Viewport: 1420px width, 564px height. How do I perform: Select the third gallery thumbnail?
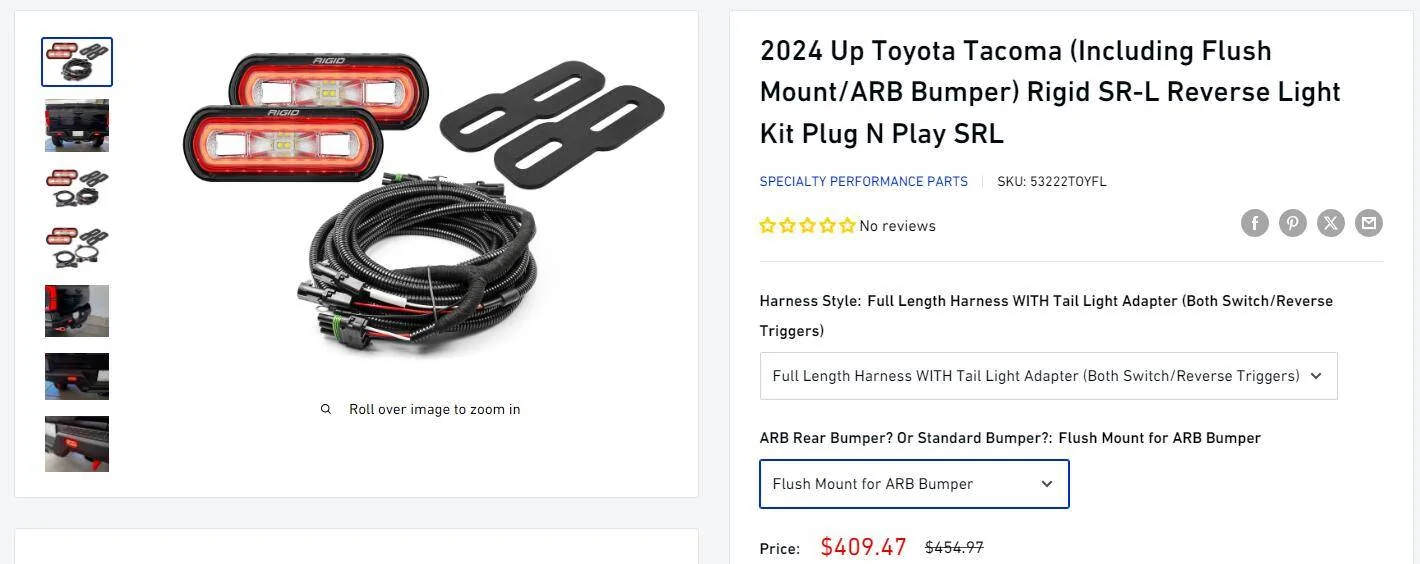pyautogui.click(x=77, y=188)
